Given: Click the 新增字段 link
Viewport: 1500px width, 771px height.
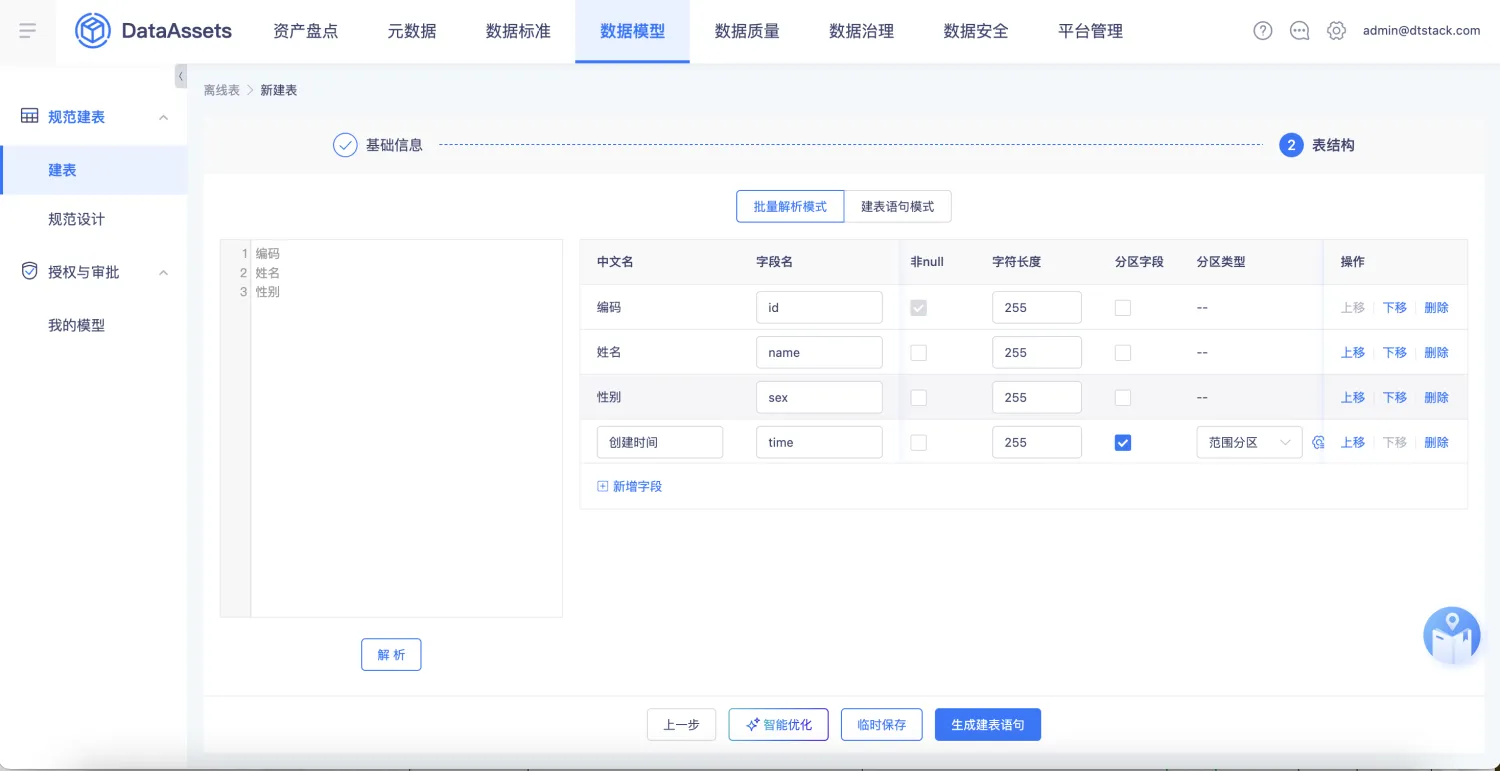Looking at the screenshot, I should [630, 486].
